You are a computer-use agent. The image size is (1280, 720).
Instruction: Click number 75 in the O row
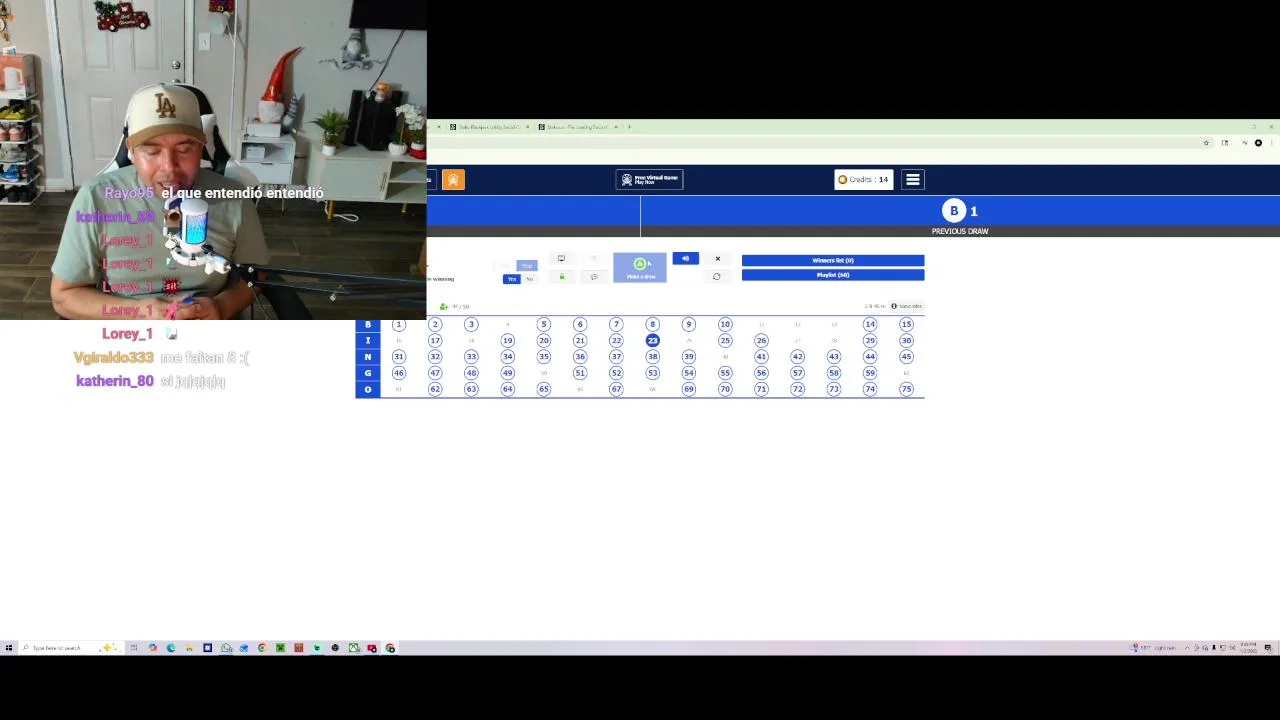[x=906, y=389]
